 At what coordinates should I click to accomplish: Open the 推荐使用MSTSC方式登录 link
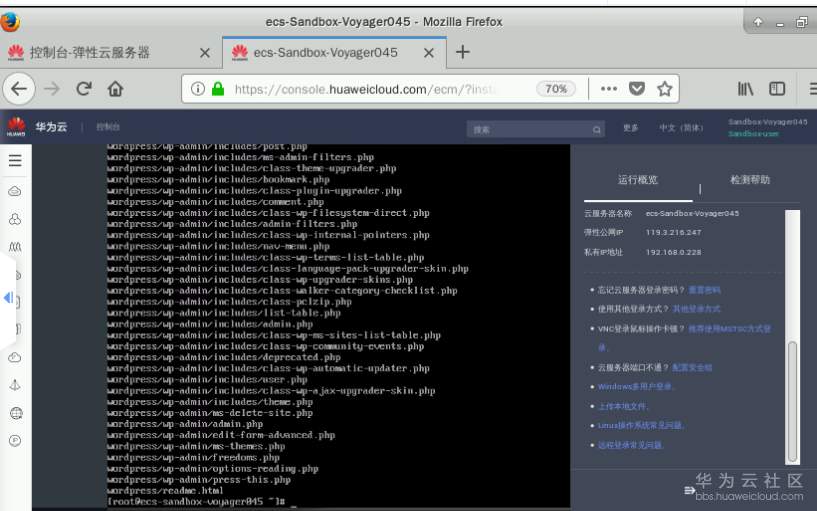[729, 329]
